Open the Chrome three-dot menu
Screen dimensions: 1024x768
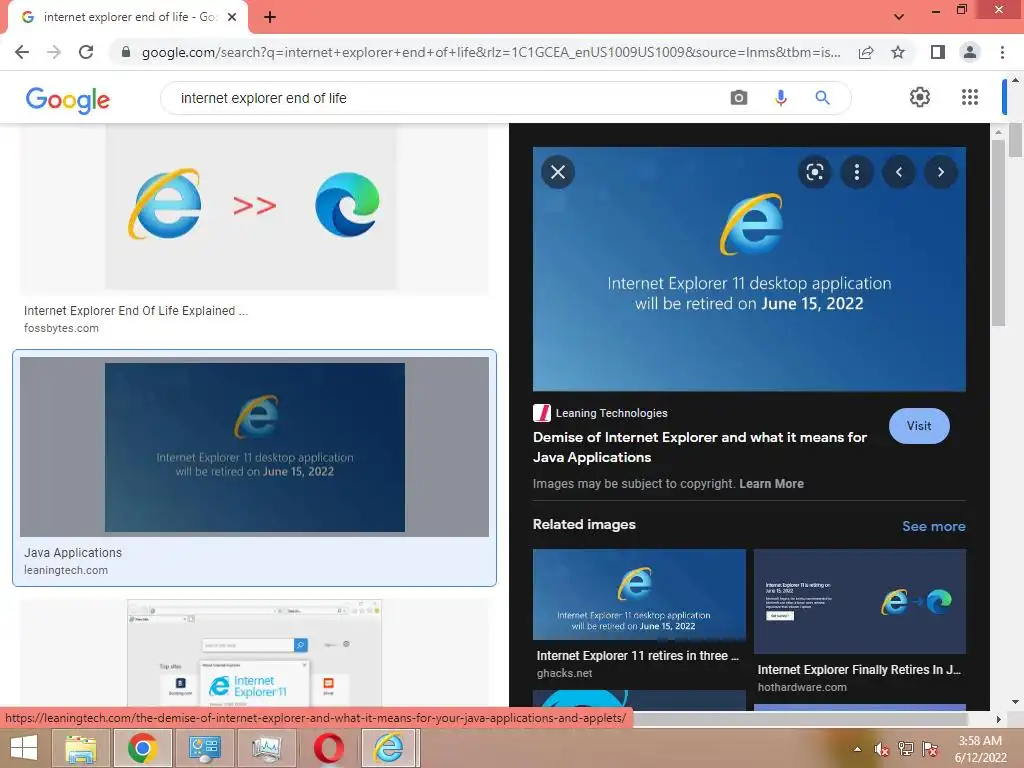(1002, 52)
